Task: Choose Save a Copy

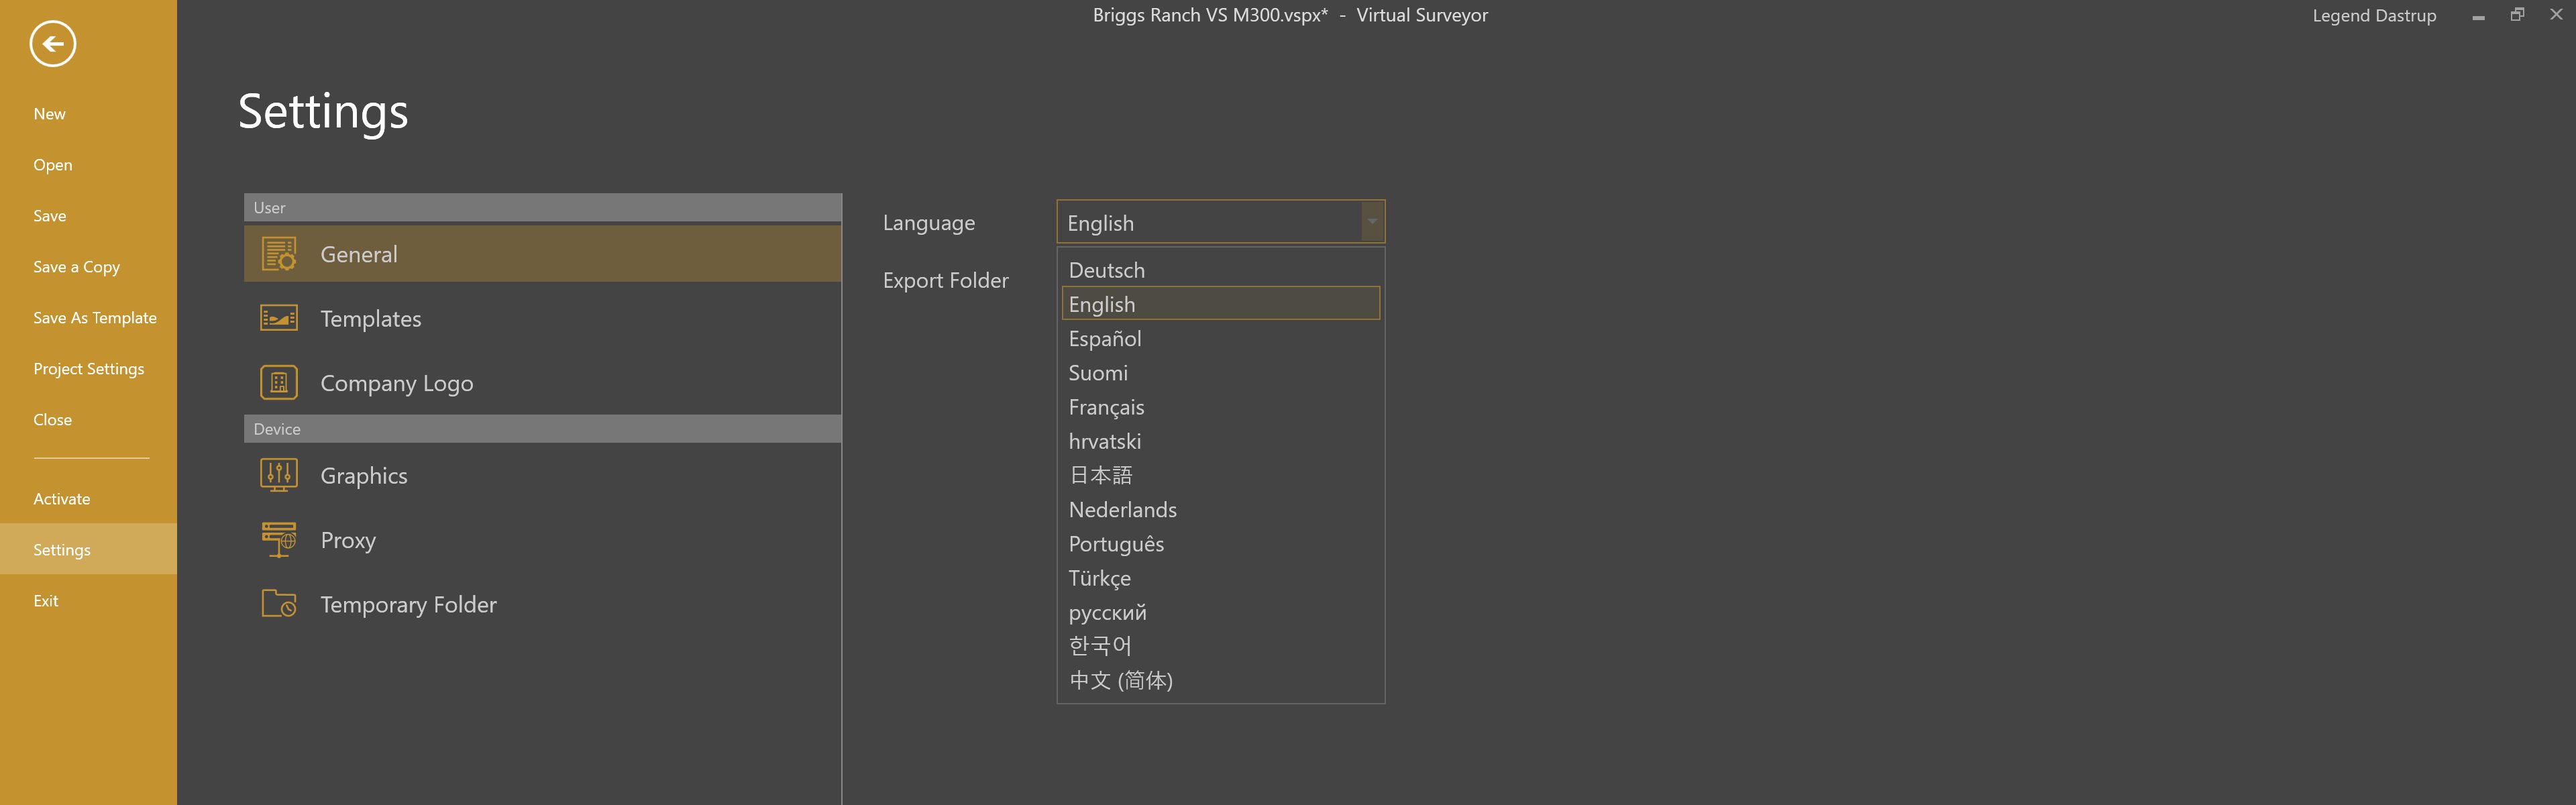Action: (88, 267)
